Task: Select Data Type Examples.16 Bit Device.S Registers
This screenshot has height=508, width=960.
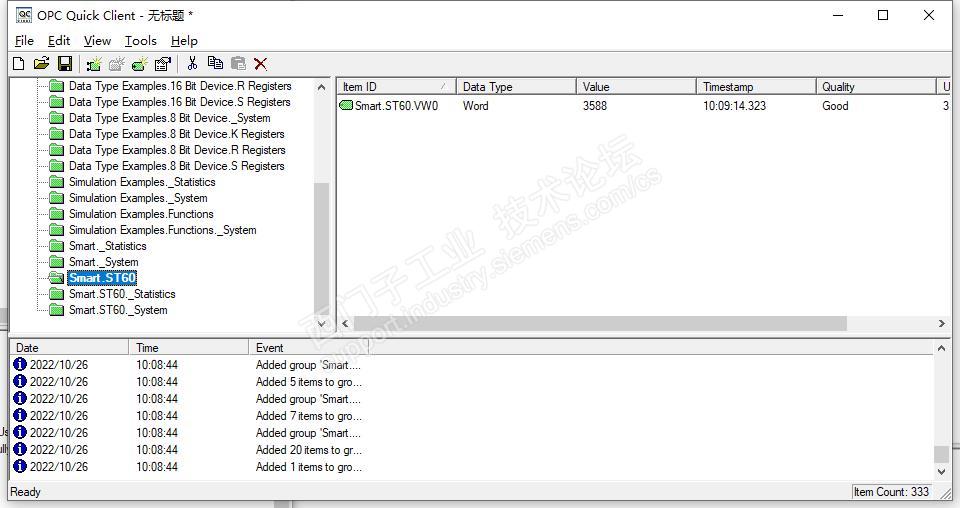Action: coord(179,102)
